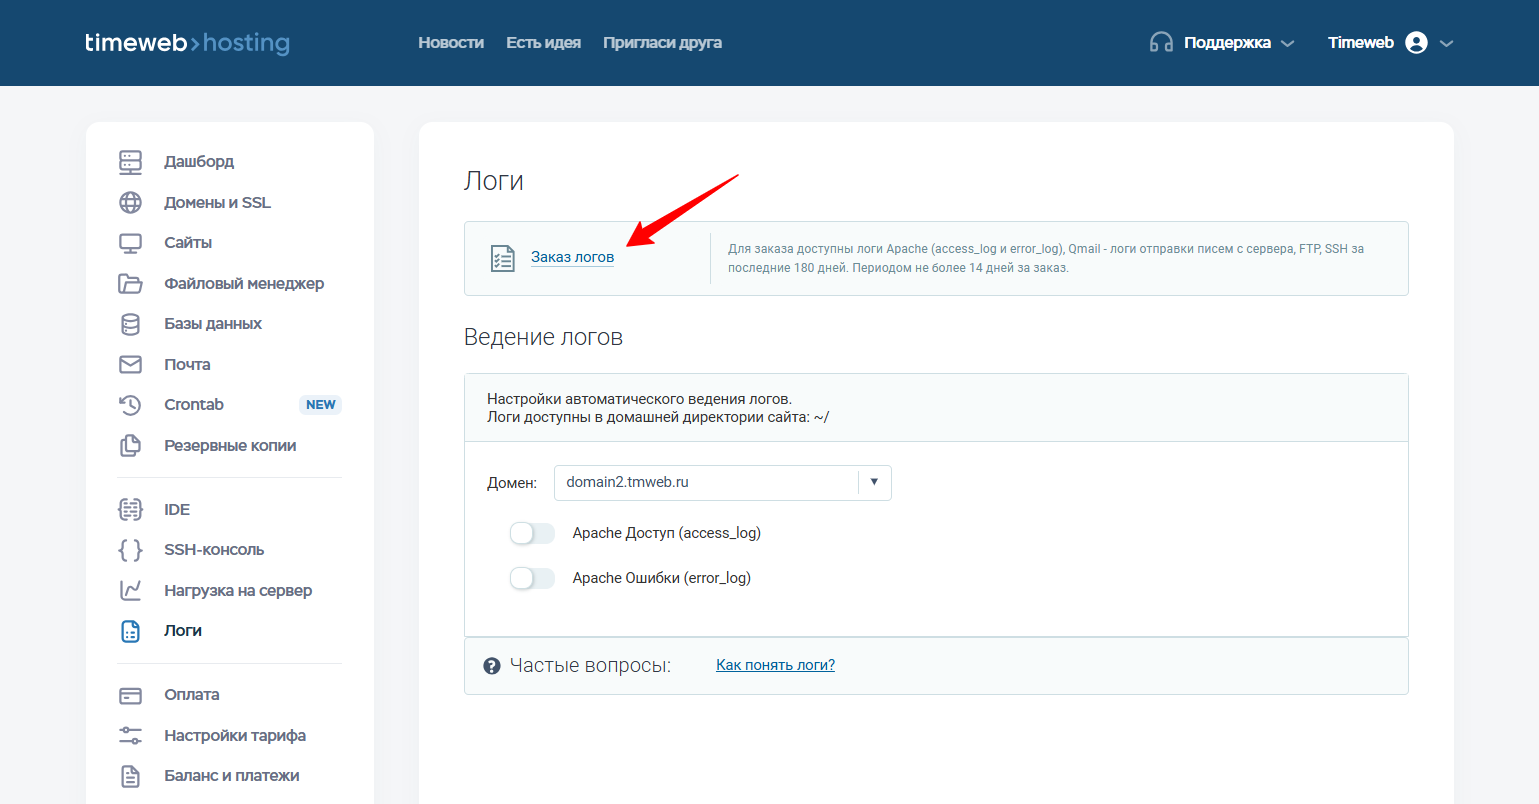Click the SSH-консоль curly braces icon
1539x804 pixels.
click(131, 550)
